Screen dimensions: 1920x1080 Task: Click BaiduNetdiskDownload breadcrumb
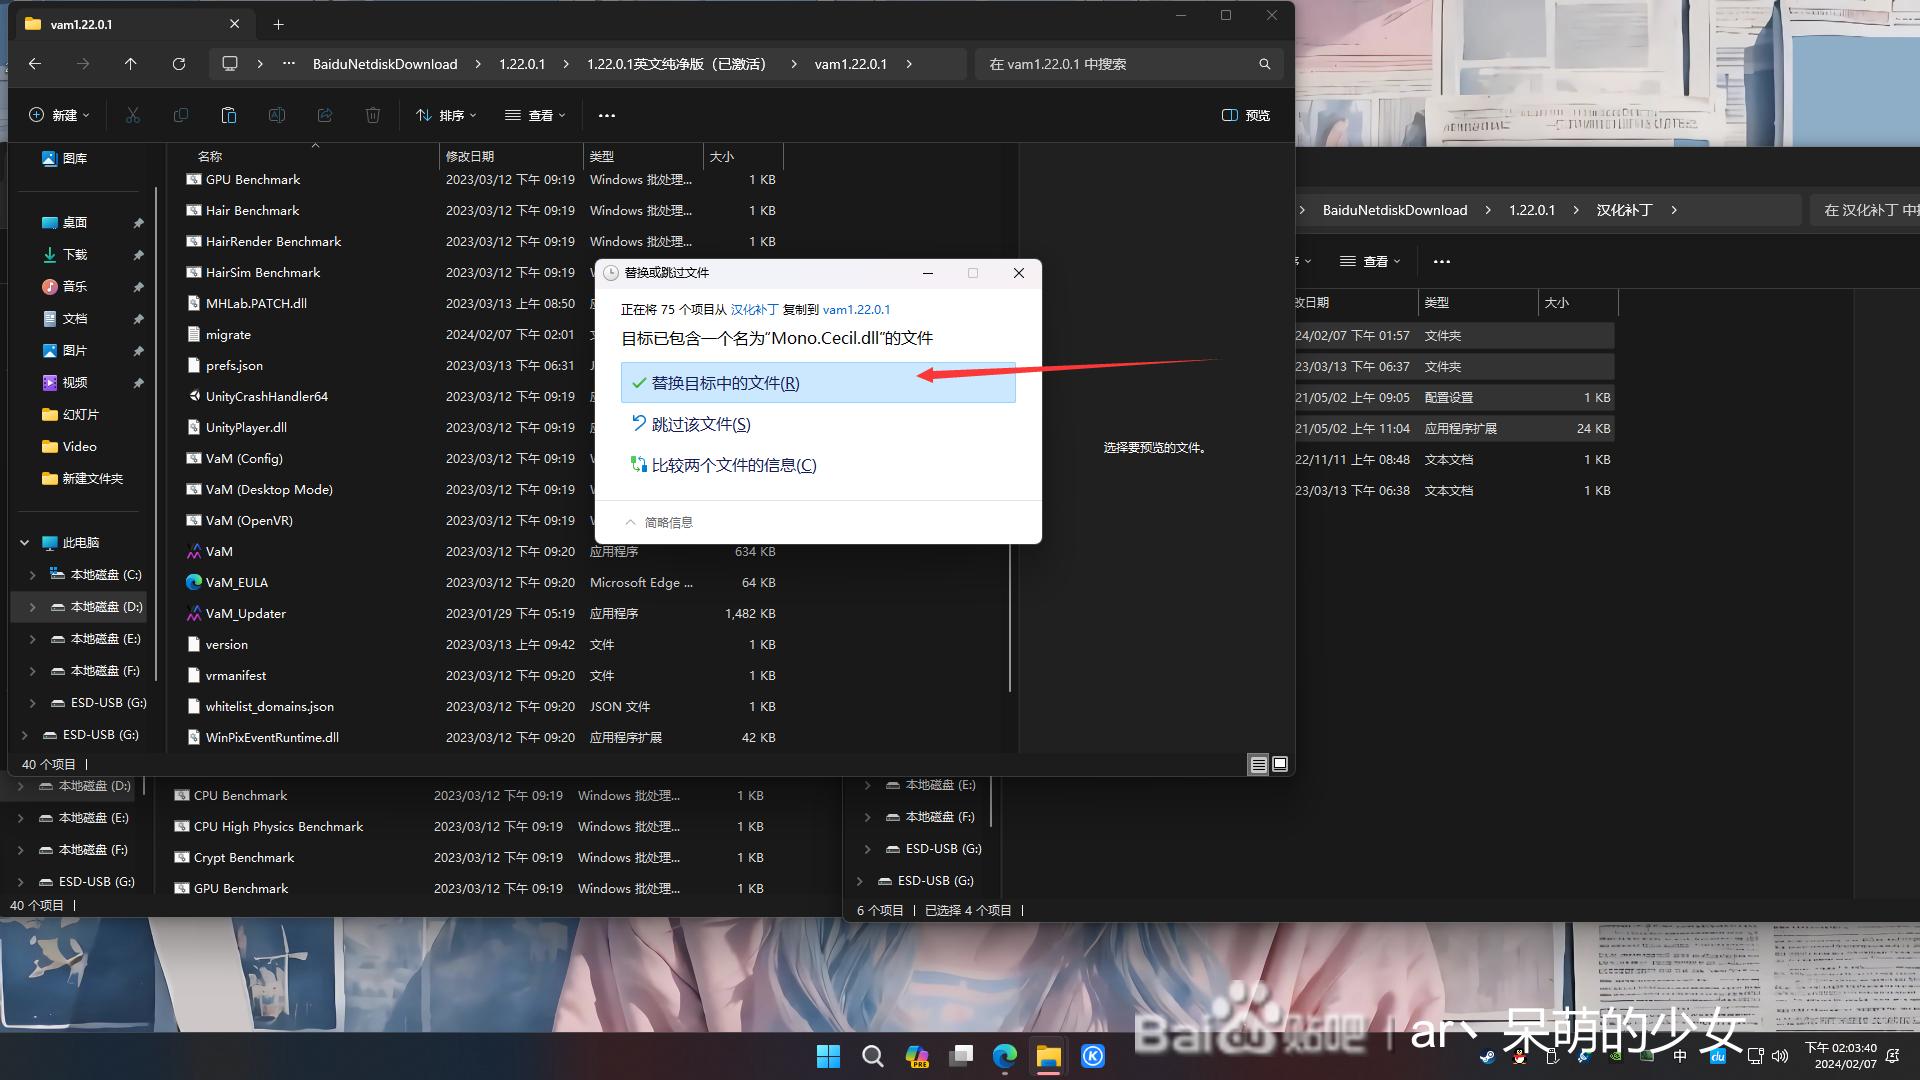coord(385,64)
